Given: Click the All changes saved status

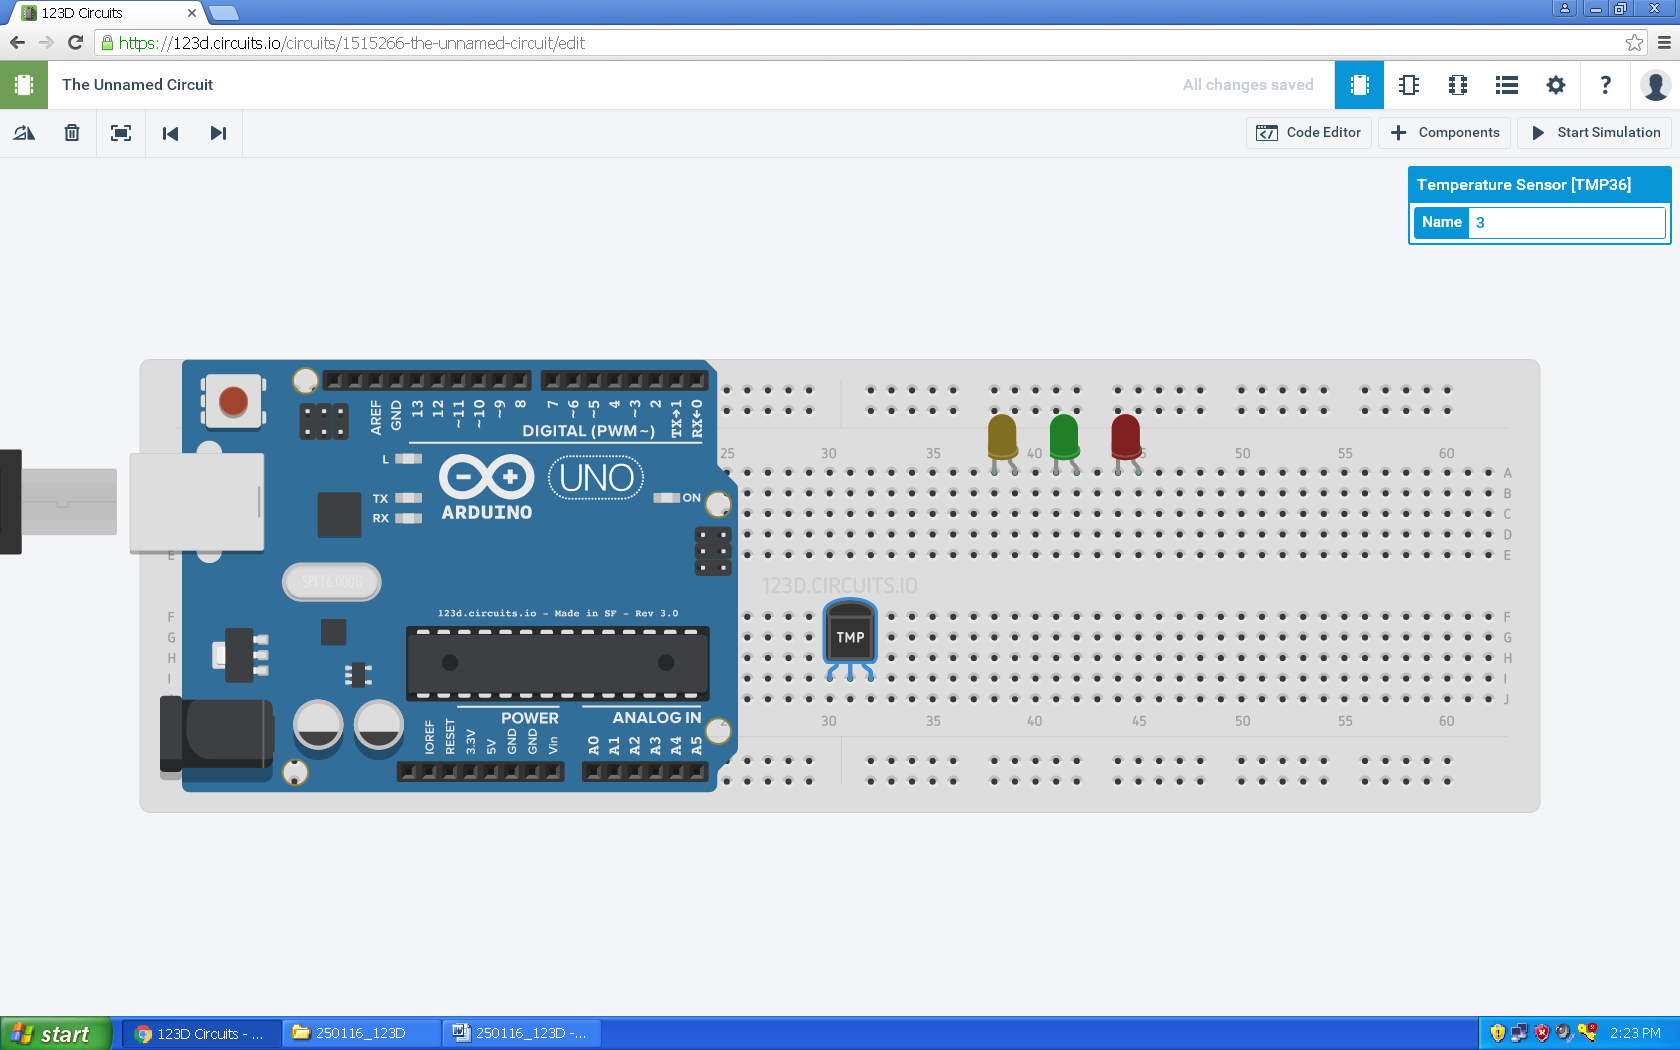Looking at the screenshot, I should (x=1248, y=85).
